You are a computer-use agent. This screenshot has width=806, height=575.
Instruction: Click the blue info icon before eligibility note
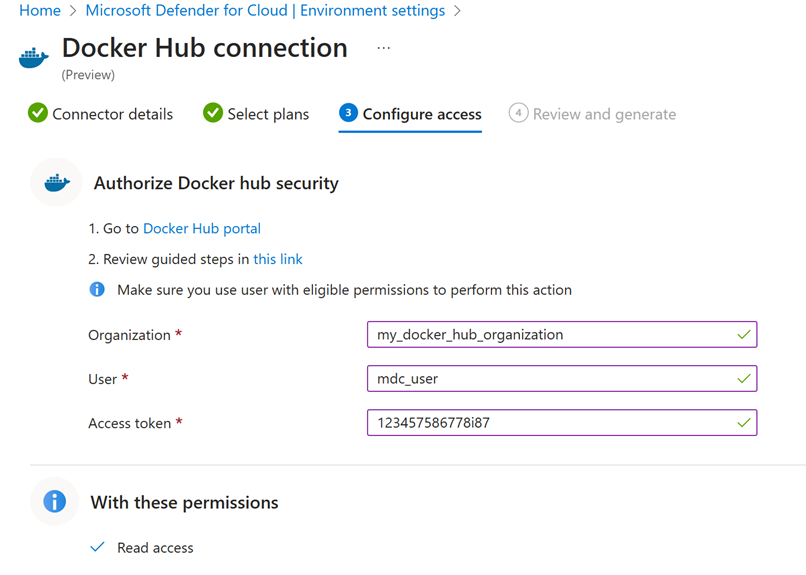coord(97,290)
